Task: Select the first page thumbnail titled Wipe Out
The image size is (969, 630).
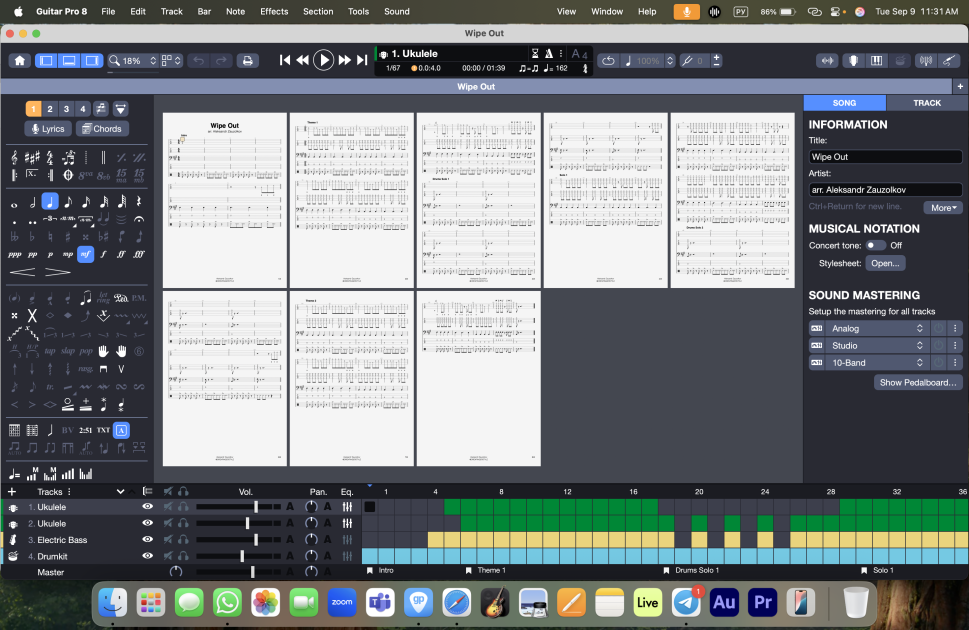Action: coord(224,200)
